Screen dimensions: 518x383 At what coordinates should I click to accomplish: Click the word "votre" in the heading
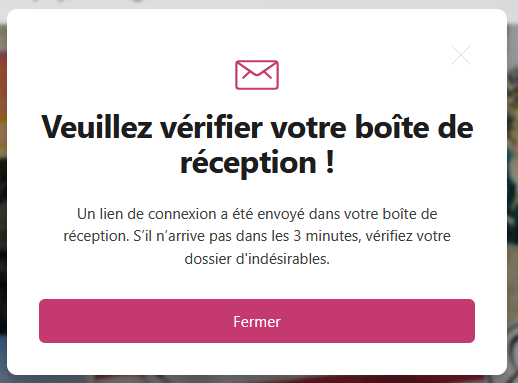pyautogui.click(x=308, y=129)
